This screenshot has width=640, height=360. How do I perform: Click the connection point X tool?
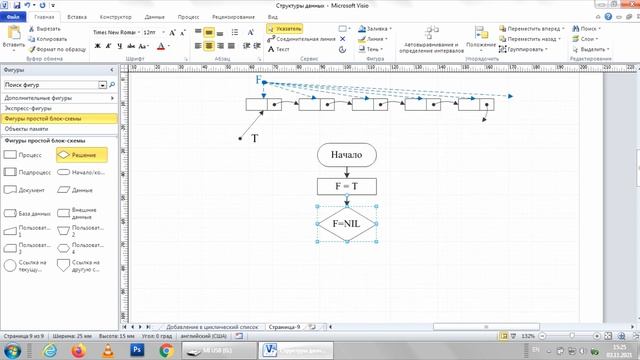tap(342, 39)
